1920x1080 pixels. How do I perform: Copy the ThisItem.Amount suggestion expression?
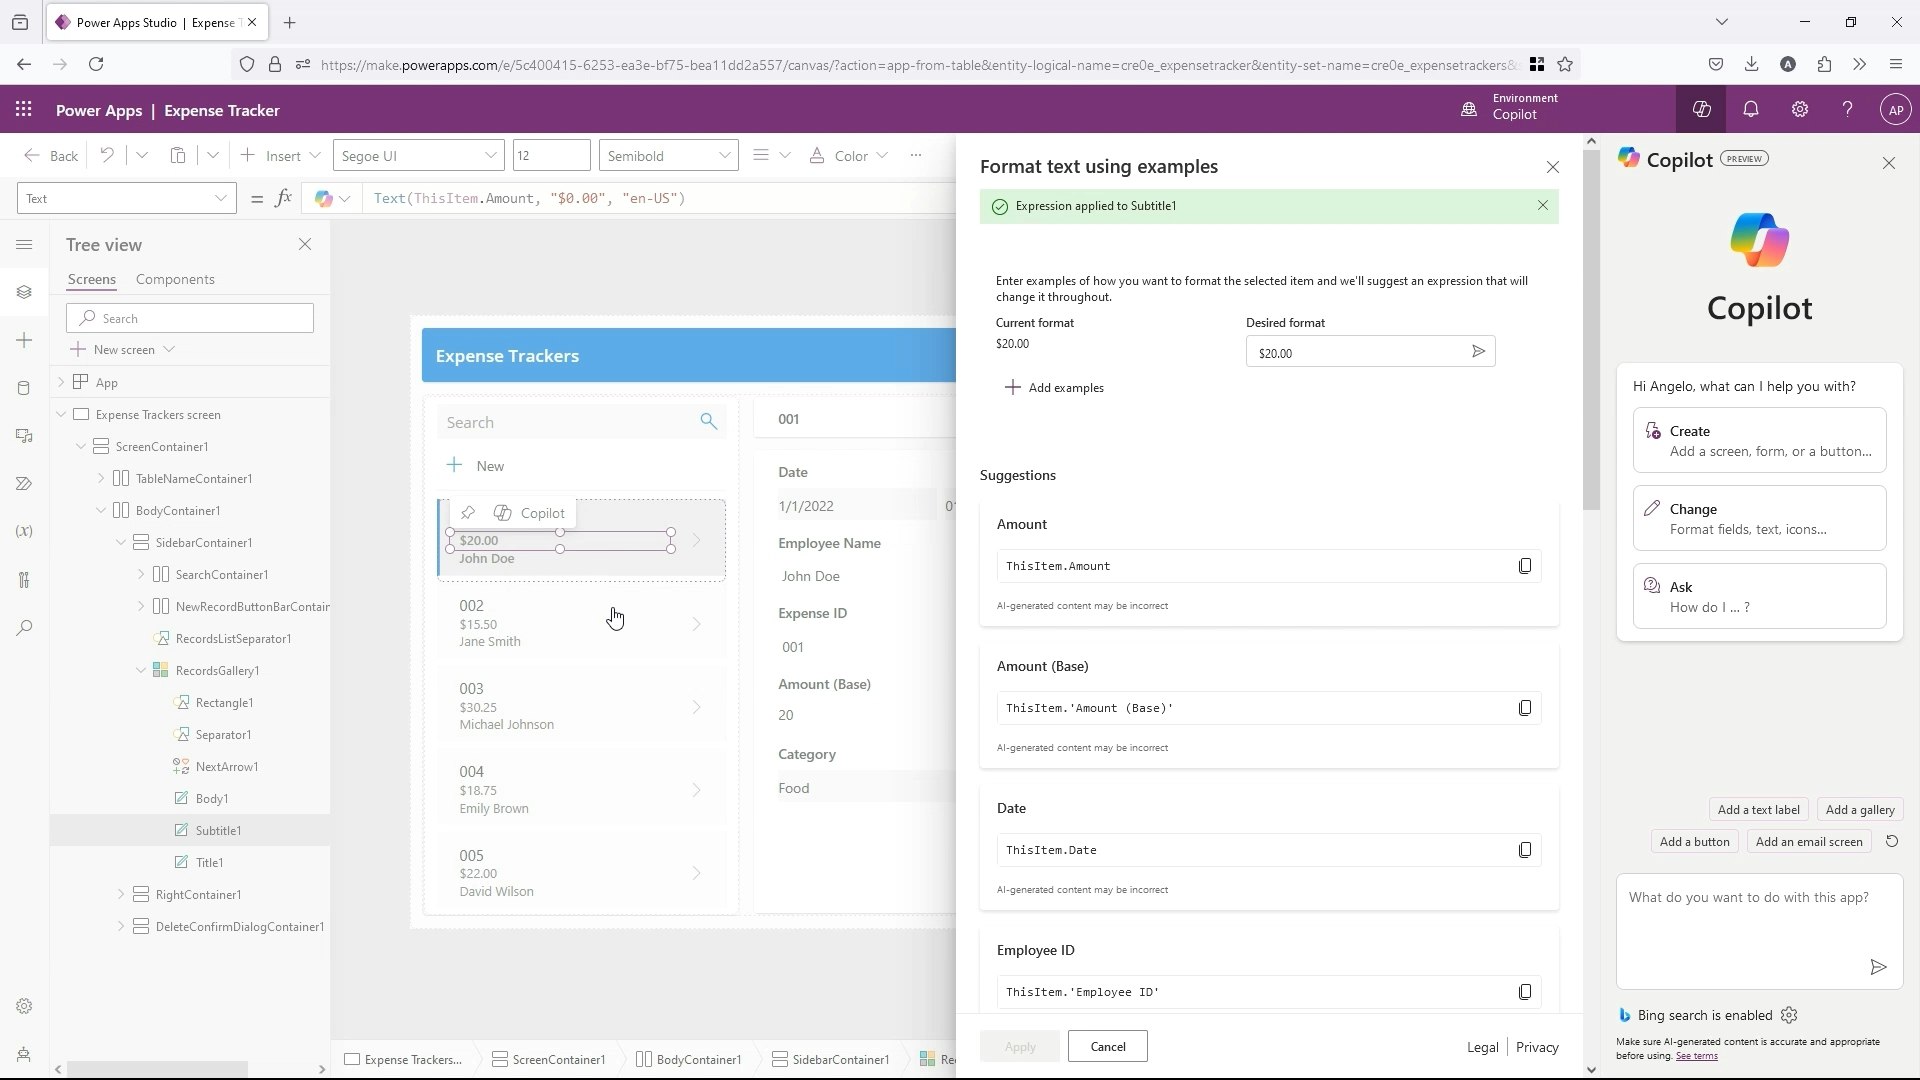point(1524,565)
